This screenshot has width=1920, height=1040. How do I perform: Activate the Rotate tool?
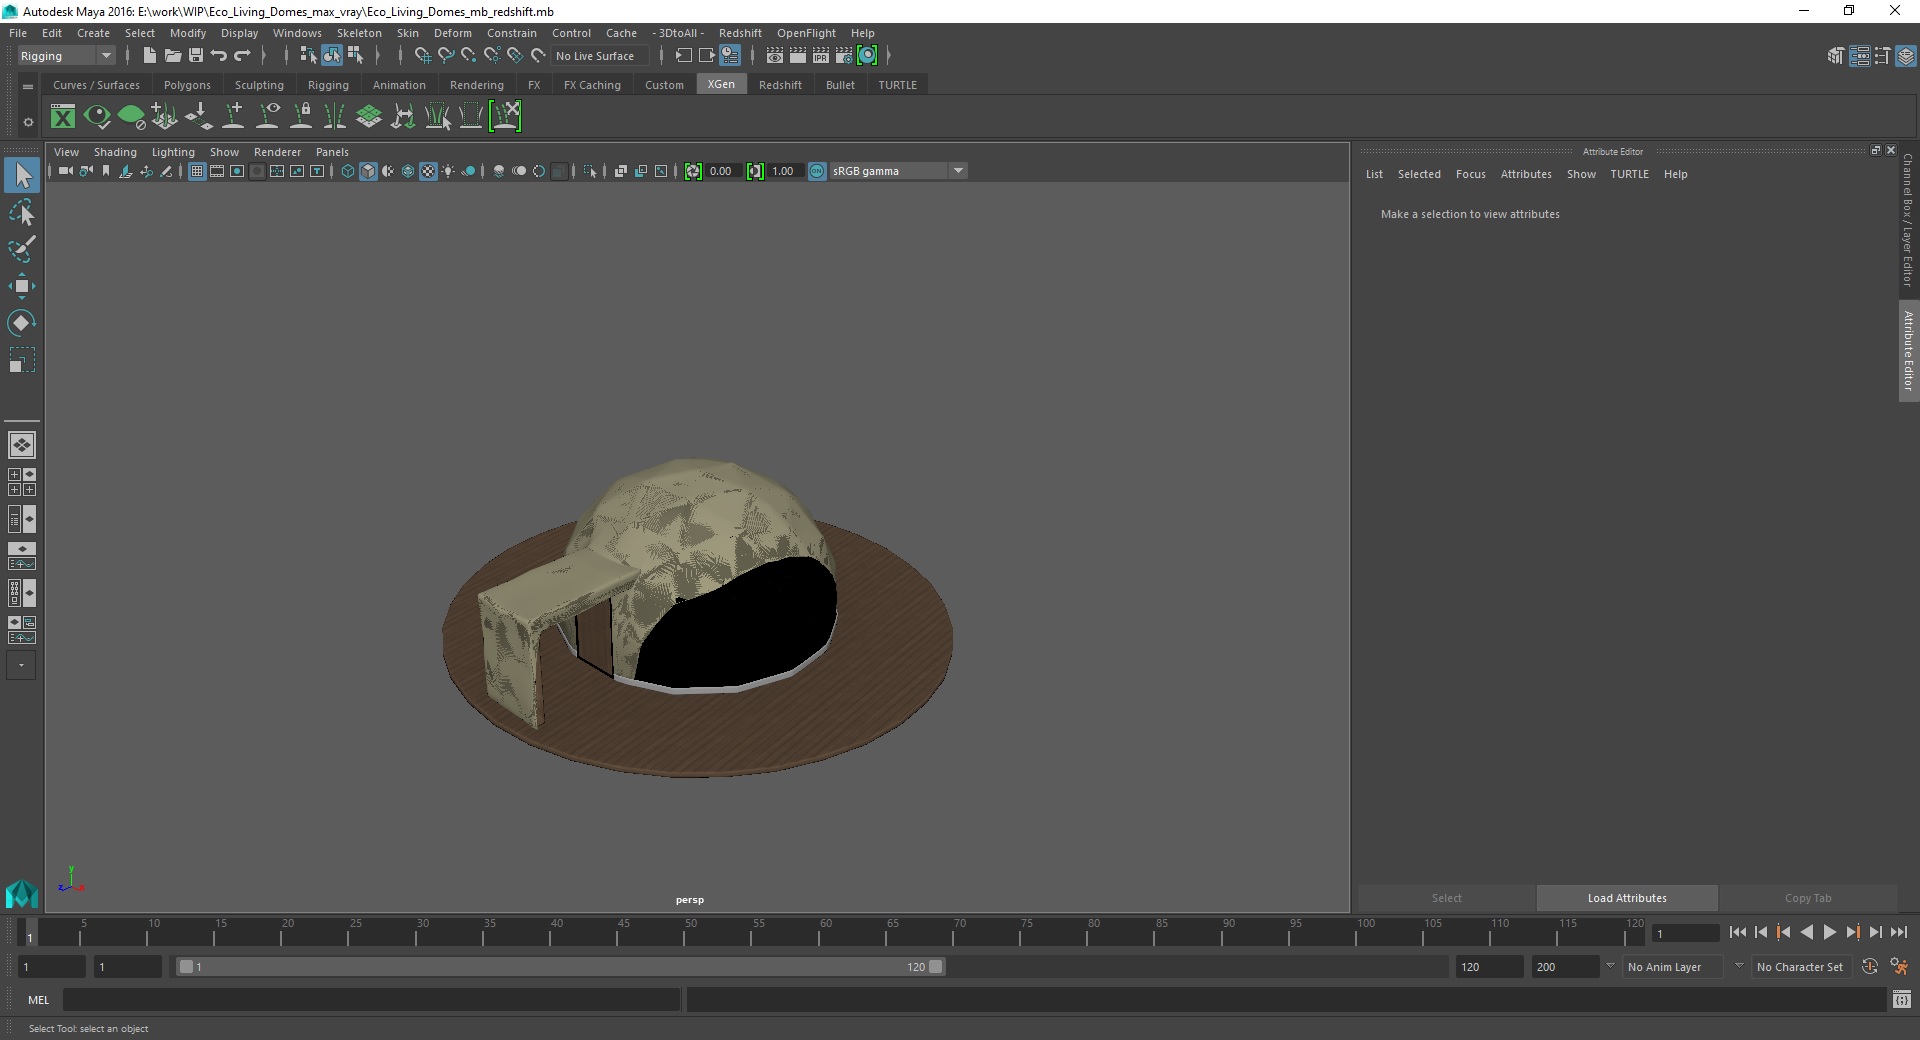tap(21, 323)
